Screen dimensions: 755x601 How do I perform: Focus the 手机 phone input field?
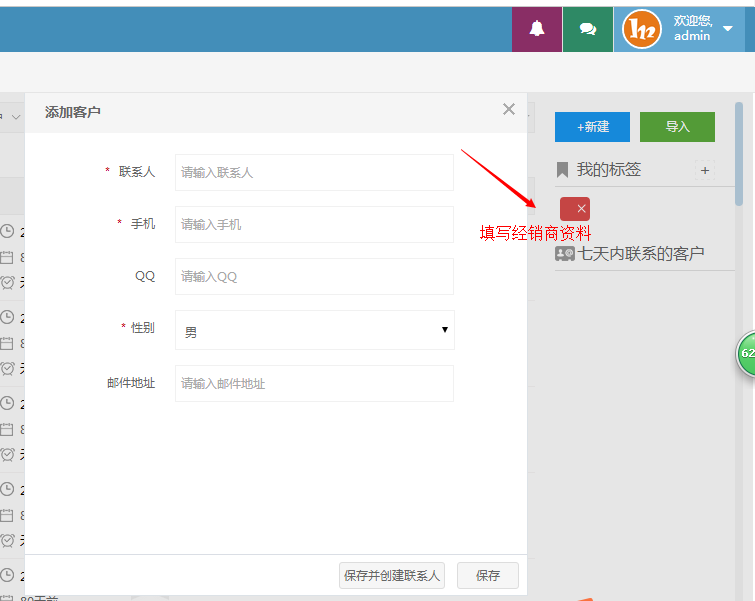(x=314, y=224)
